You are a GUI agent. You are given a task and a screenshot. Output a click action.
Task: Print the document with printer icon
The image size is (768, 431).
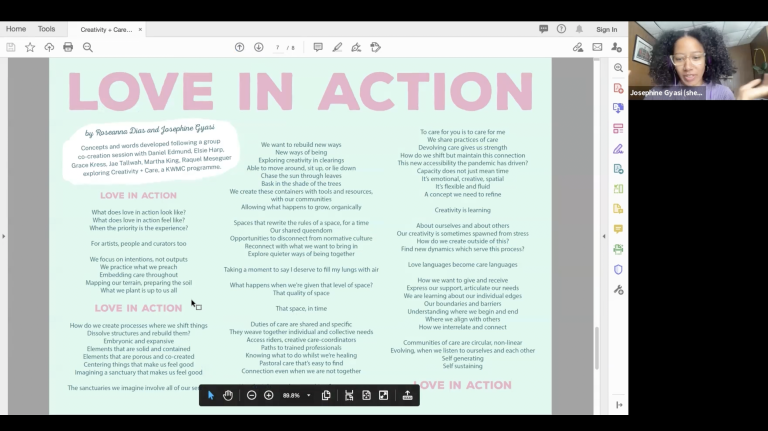(x=68, y=47)
